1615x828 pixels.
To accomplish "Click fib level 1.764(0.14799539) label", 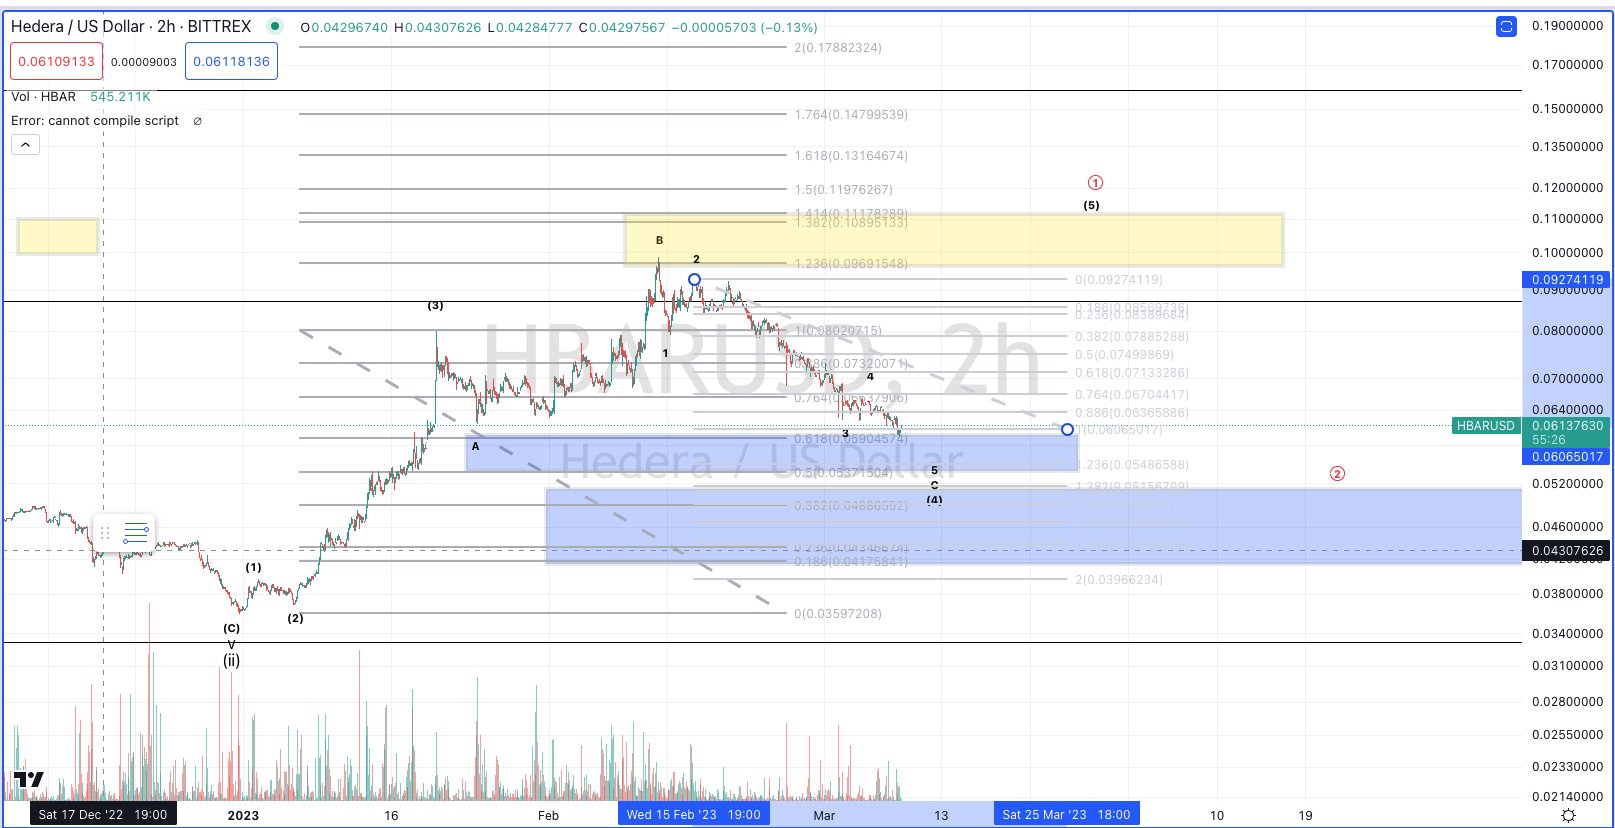I will click(x=851, y=115).
